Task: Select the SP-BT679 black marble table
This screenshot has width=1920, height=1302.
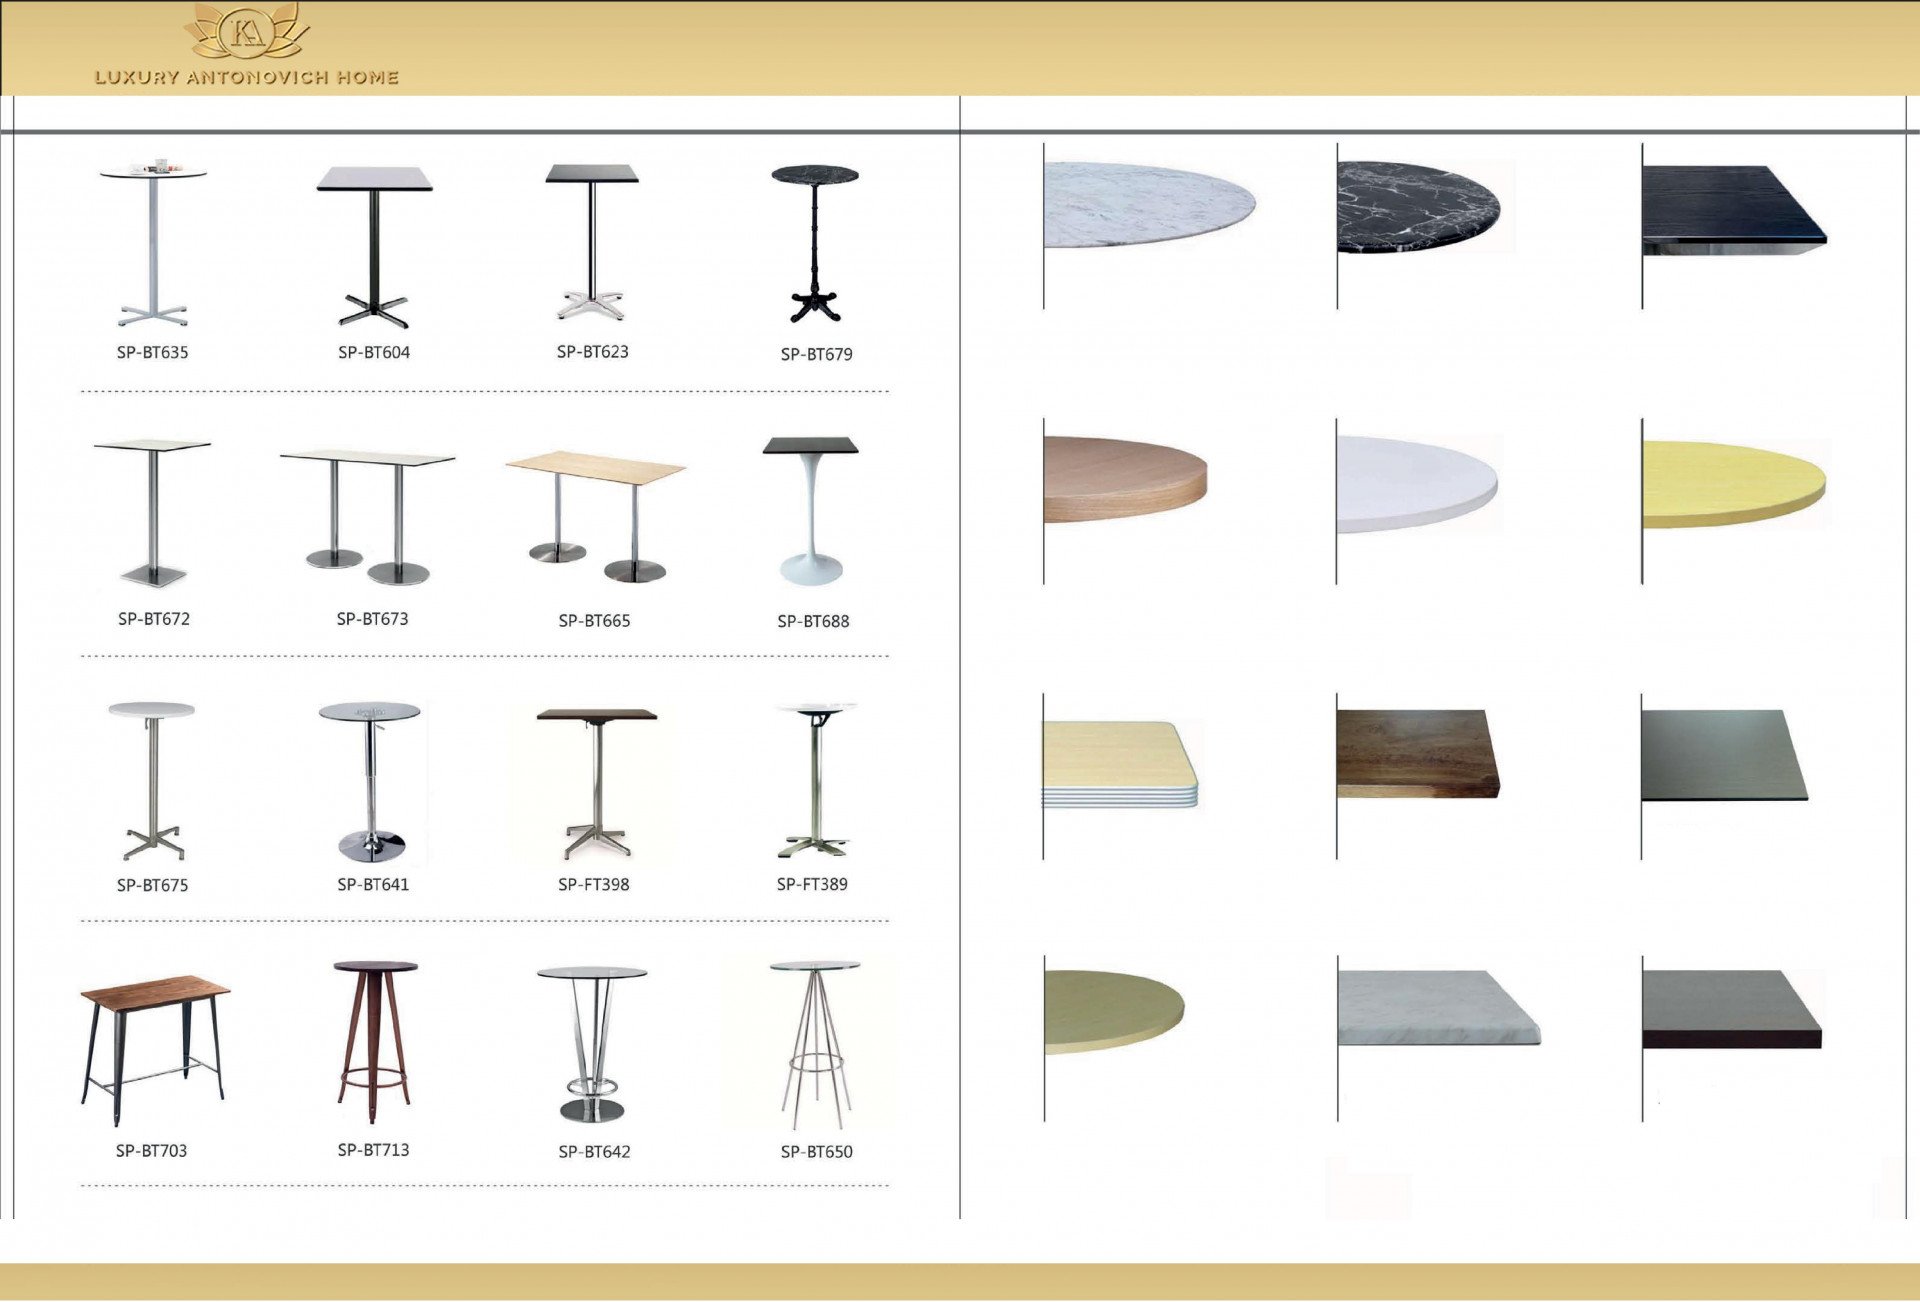Action: pos(815,243)
